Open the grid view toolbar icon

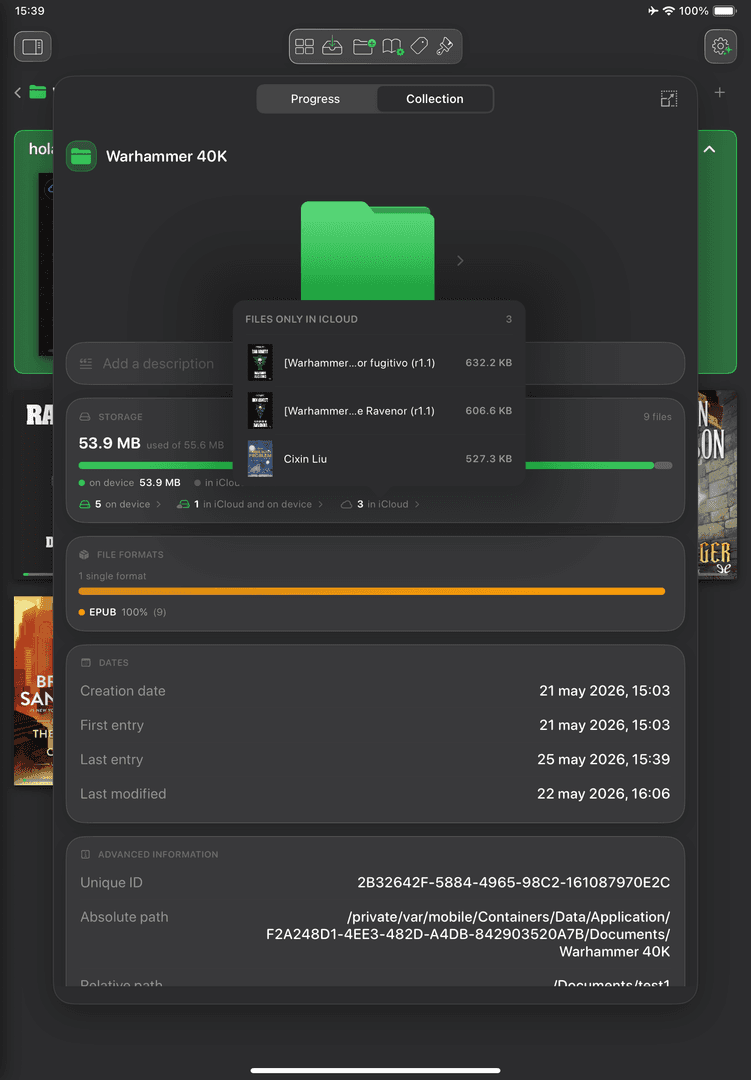tap(305, 46)
